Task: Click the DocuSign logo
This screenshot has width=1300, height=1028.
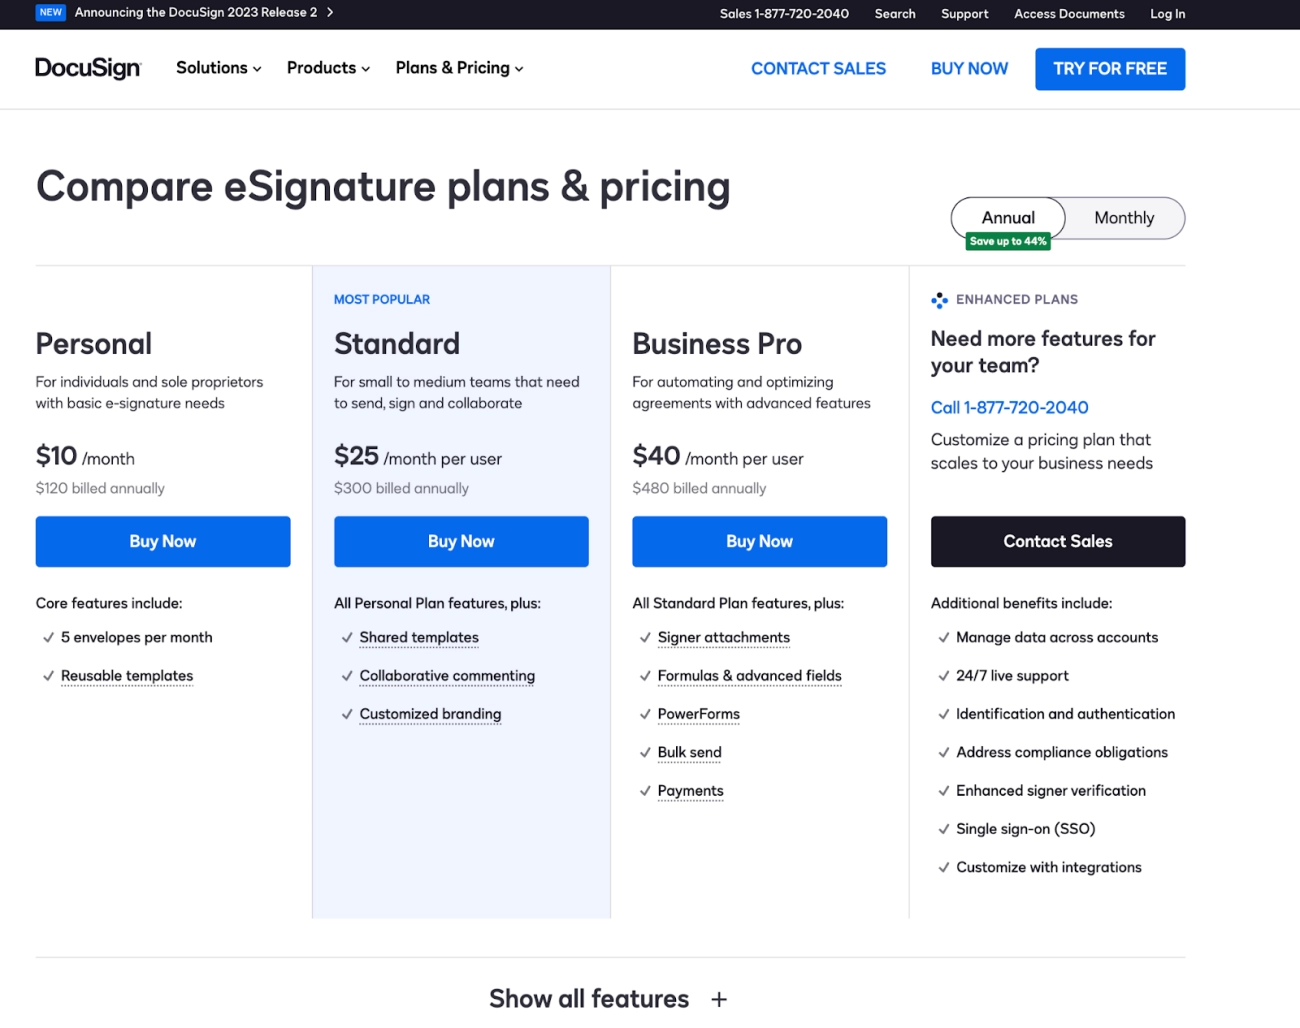Action: 88,68
